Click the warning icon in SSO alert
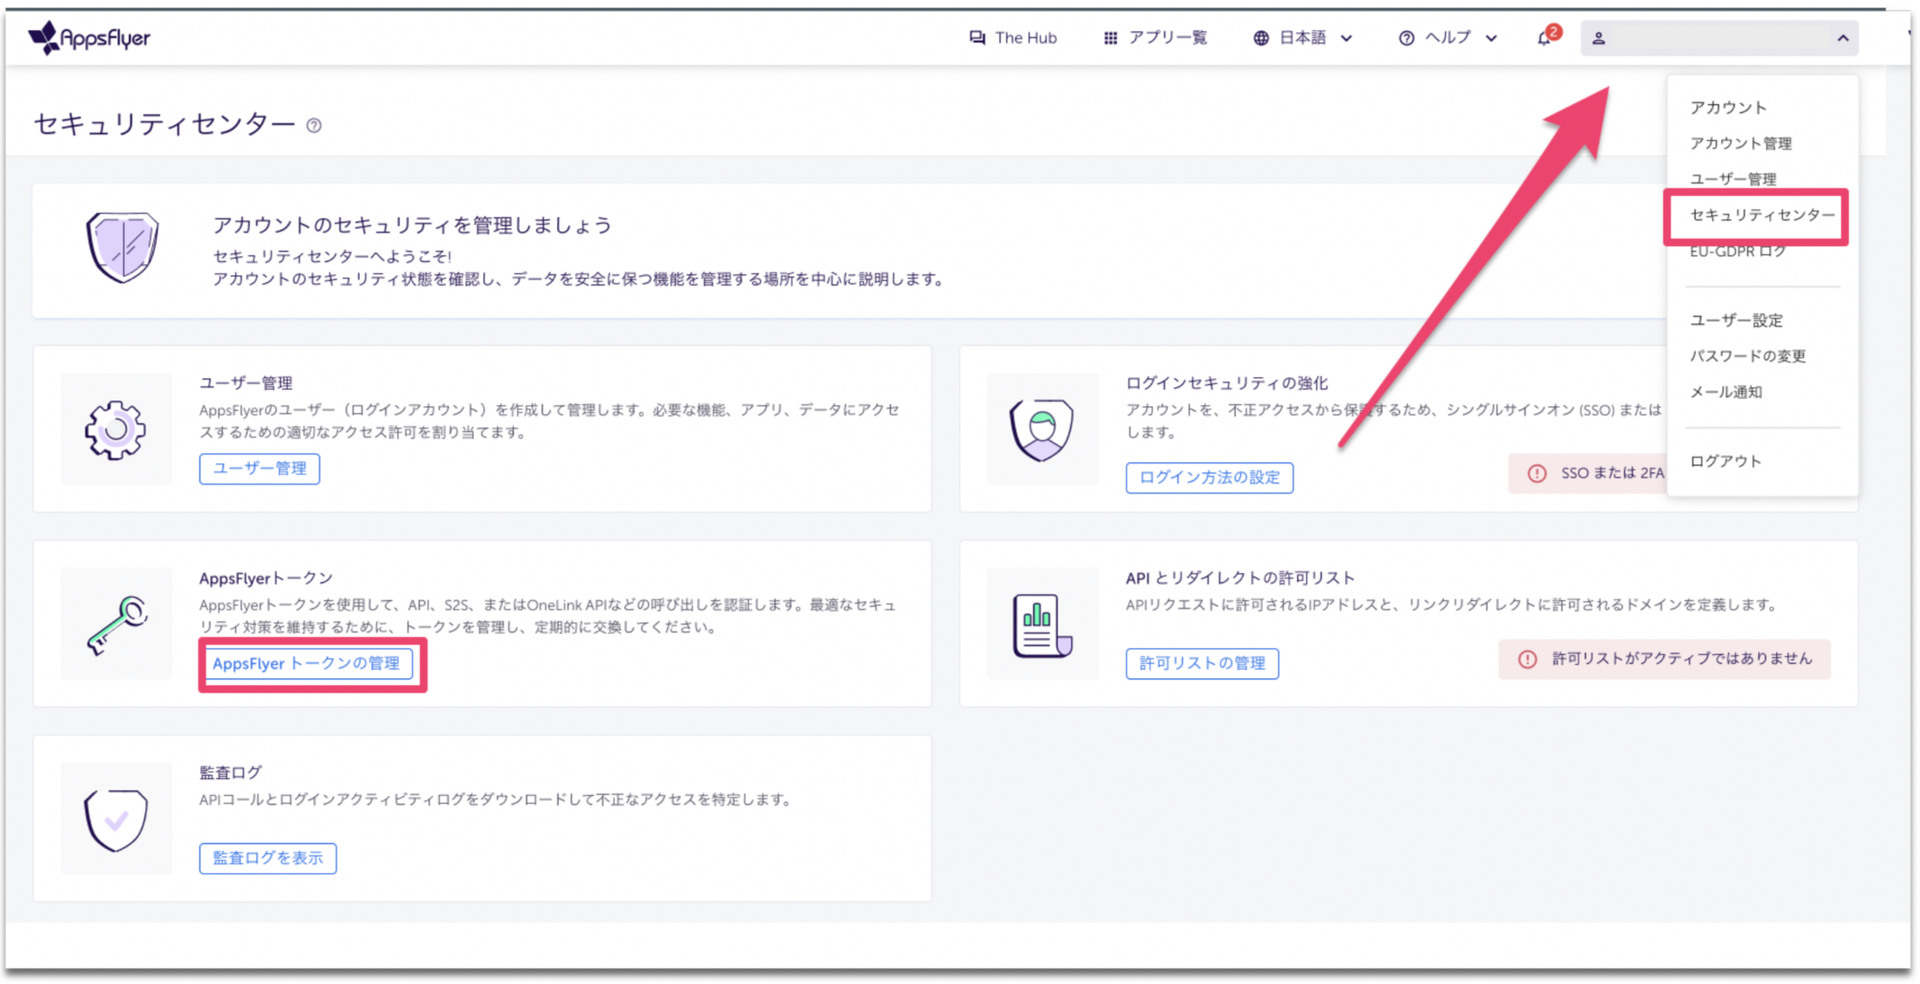Screen dimensions: 1920x984 [1537, 473]
